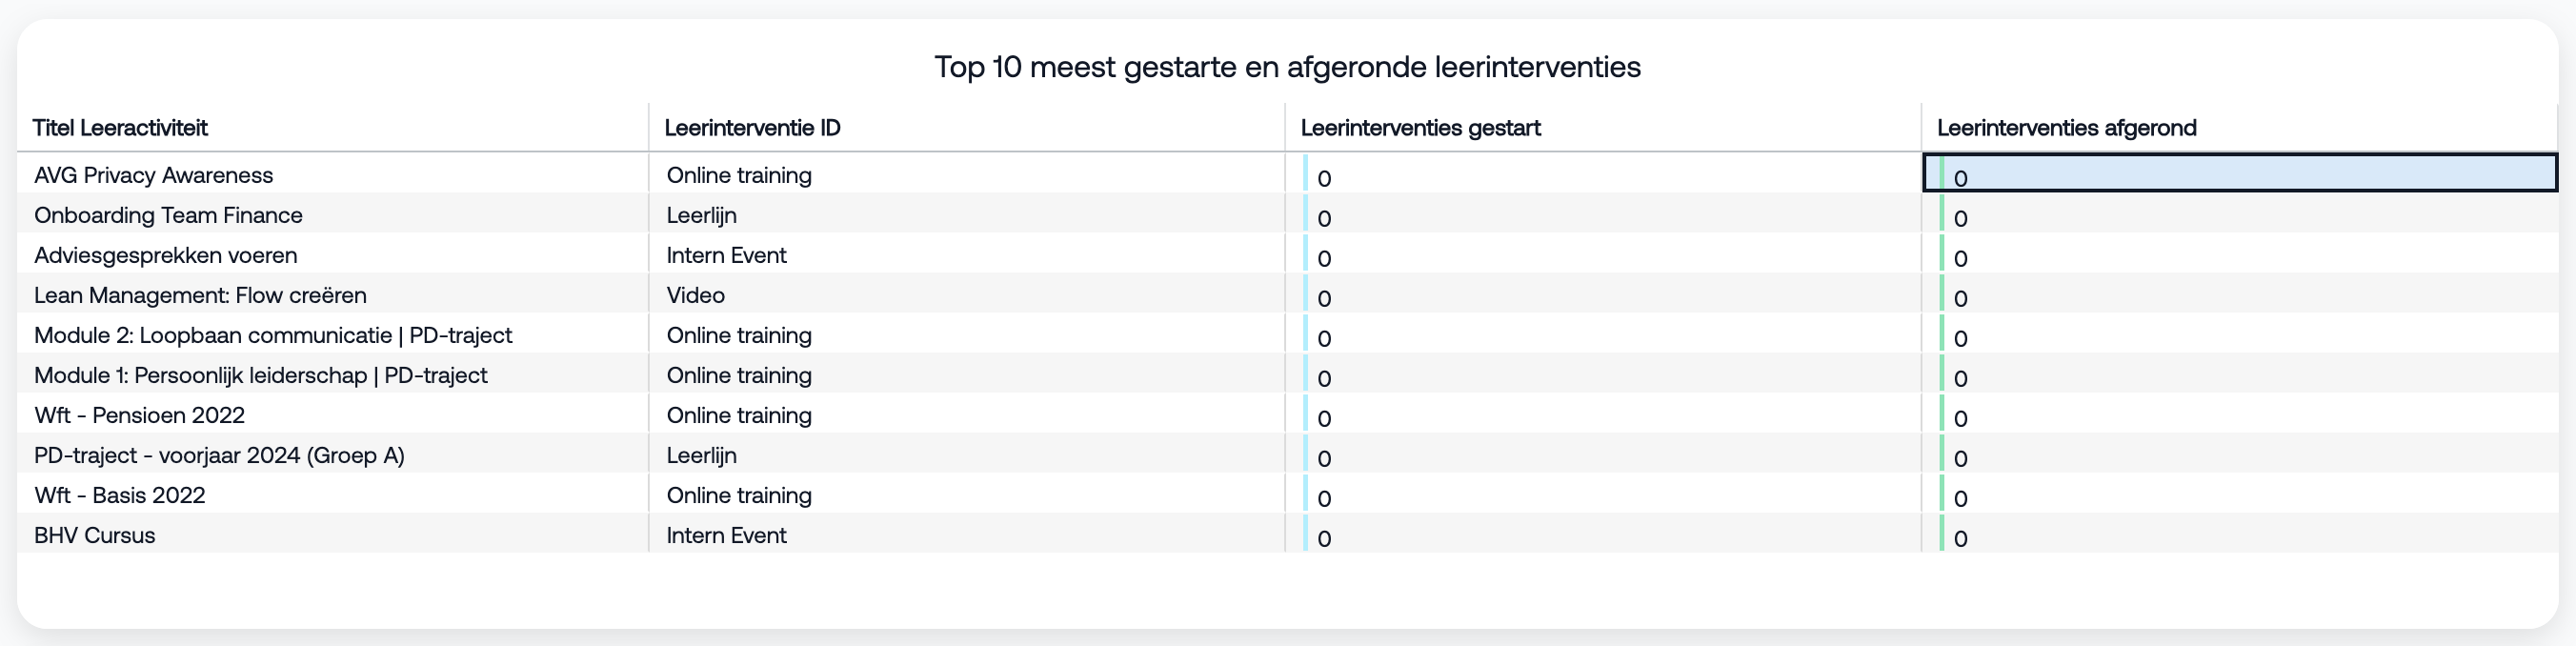Click the Adviesgesprekken voeren title cell
Image resolution: width=2576 pixels, height=646 pixels.
(165, 255)
